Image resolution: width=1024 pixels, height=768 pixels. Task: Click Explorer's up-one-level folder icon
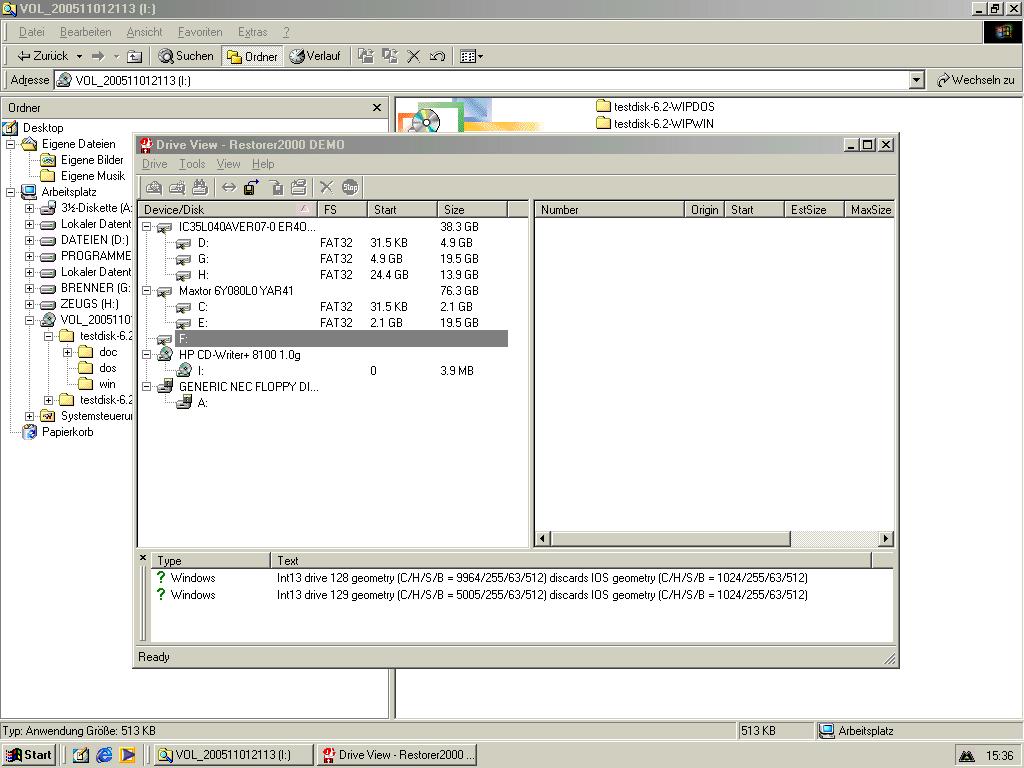click(134, 56)
